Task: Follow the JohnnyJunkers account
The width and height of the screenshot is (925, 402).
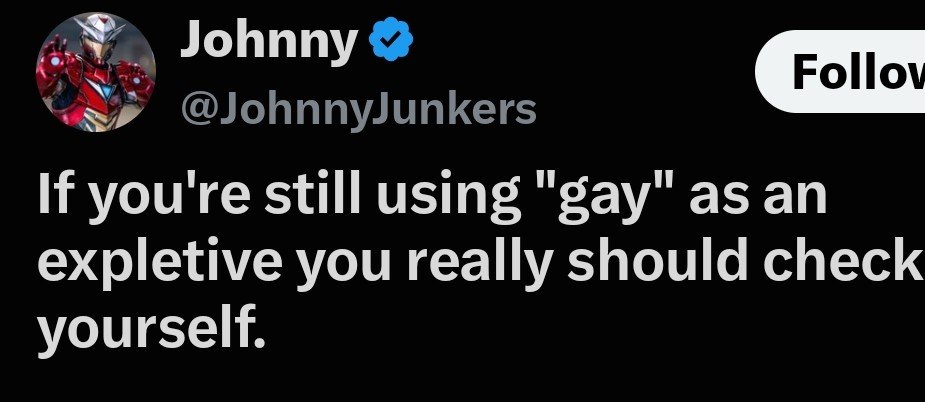Action: coord(840,71)
